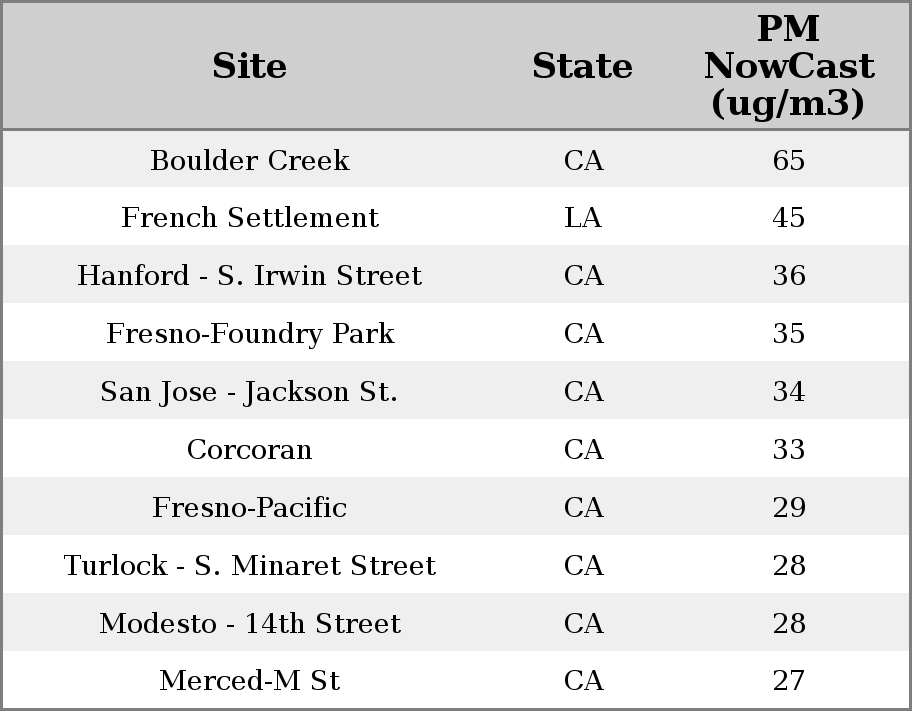Click the LA state cell
The height and width of the screenshot is (711, 912).
[x=583, y=218]
